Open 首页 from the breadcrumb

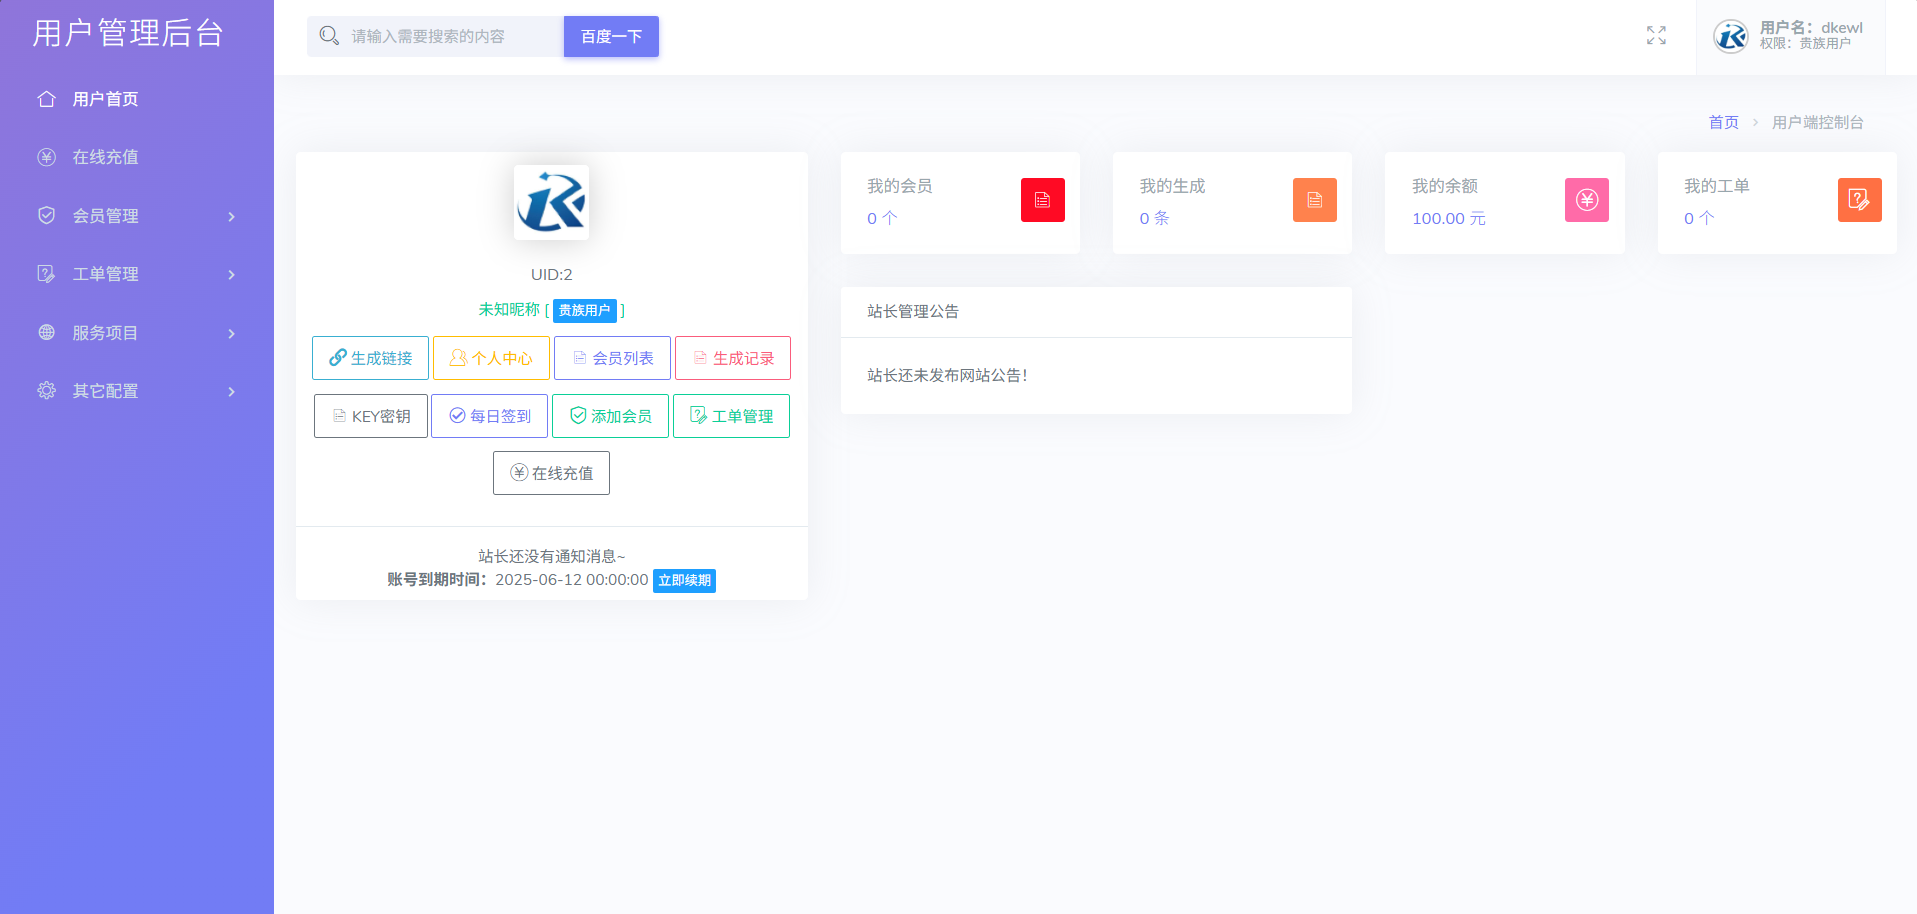click(1723, 121)
